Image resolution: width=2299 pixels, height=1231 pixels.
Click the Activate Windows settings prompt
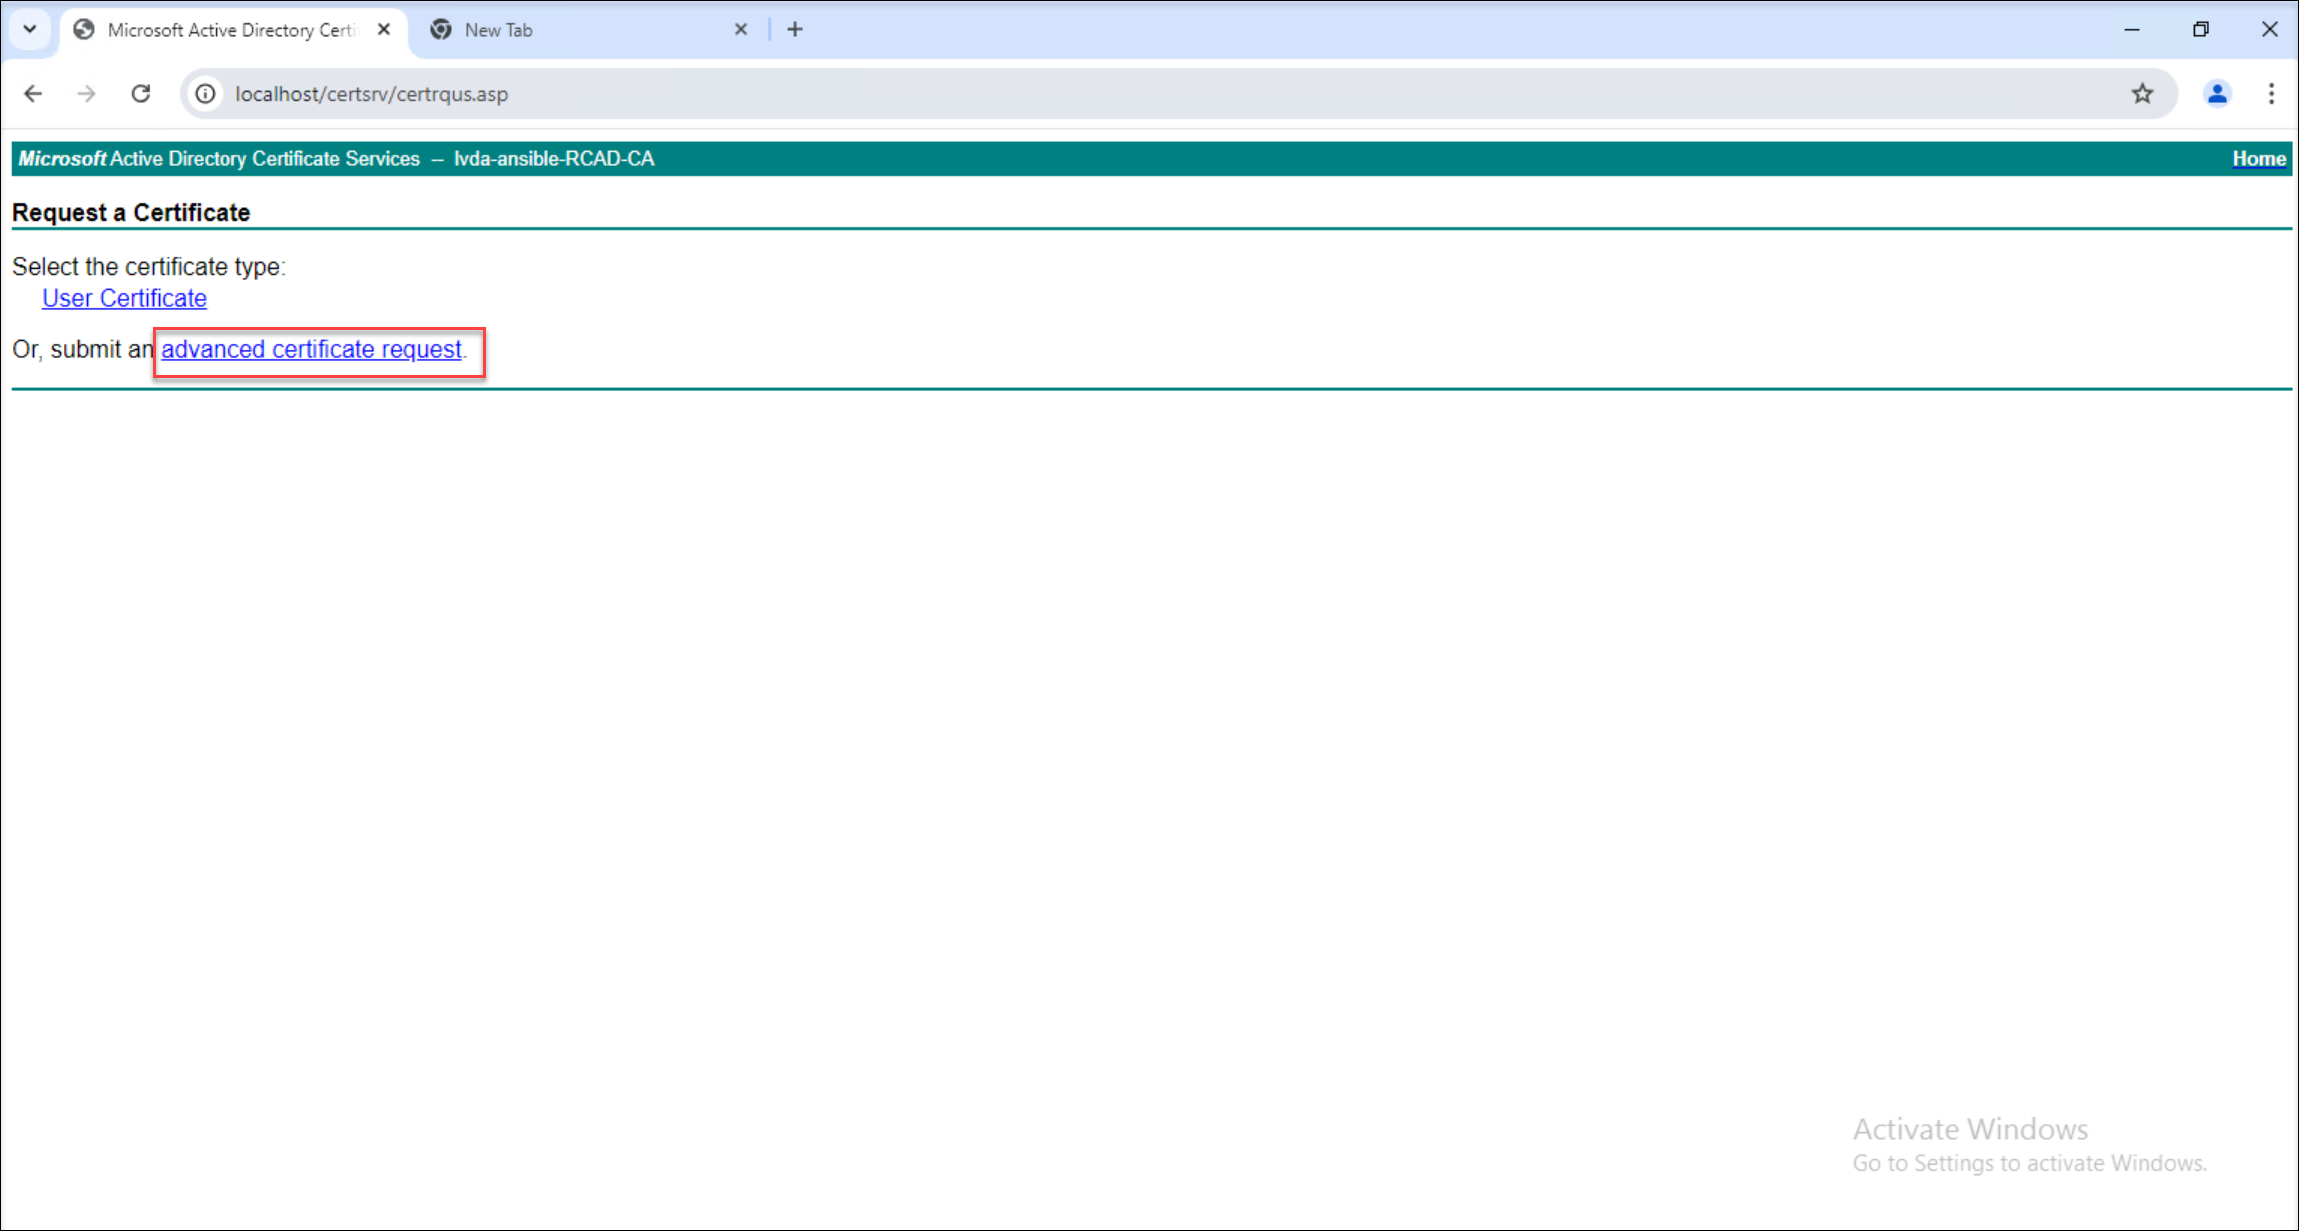click(x=2029, y=1163)
